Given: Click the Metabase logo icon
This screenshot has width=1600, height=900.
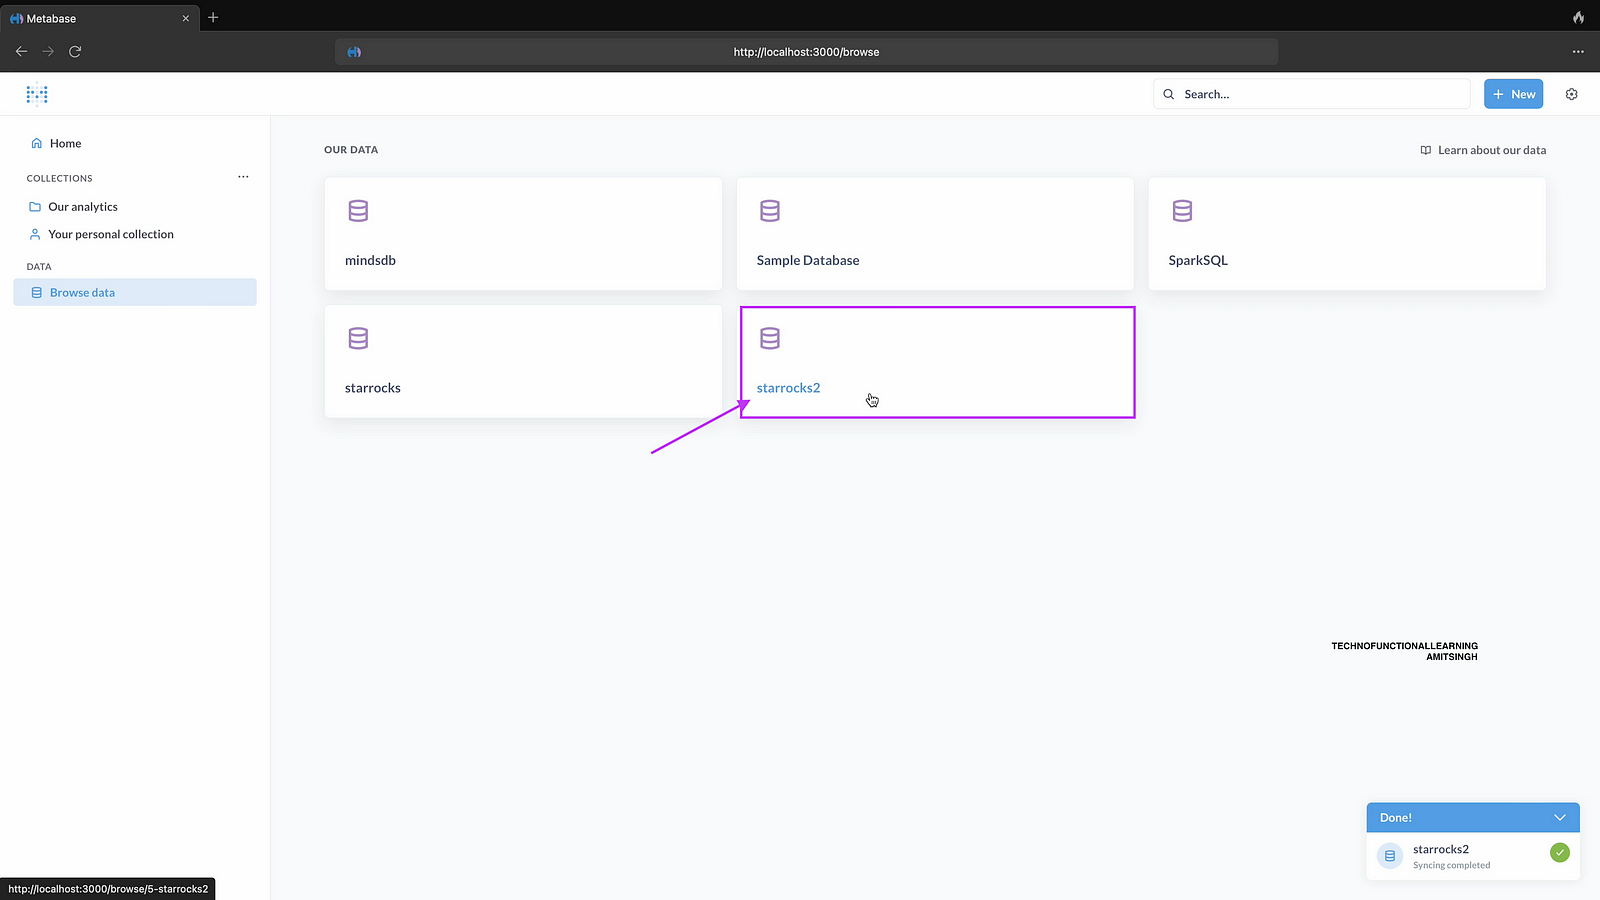Looking at the screenshot, I should pos(37,94).
